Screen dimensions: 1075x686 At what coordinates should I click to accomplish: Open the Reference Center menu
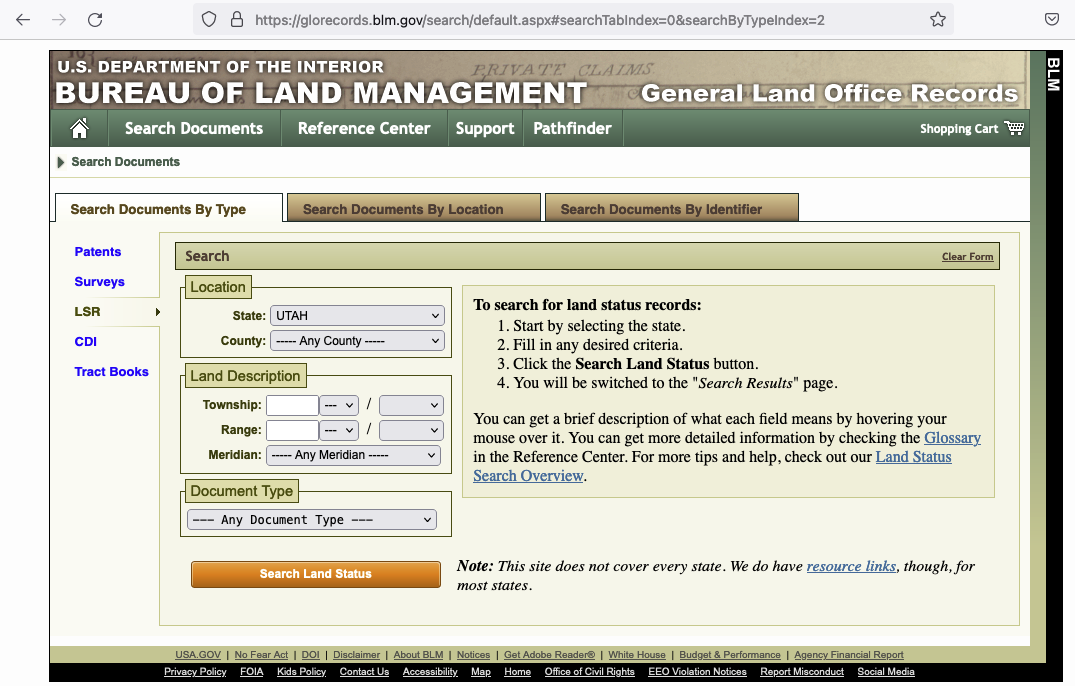(364, 128)
